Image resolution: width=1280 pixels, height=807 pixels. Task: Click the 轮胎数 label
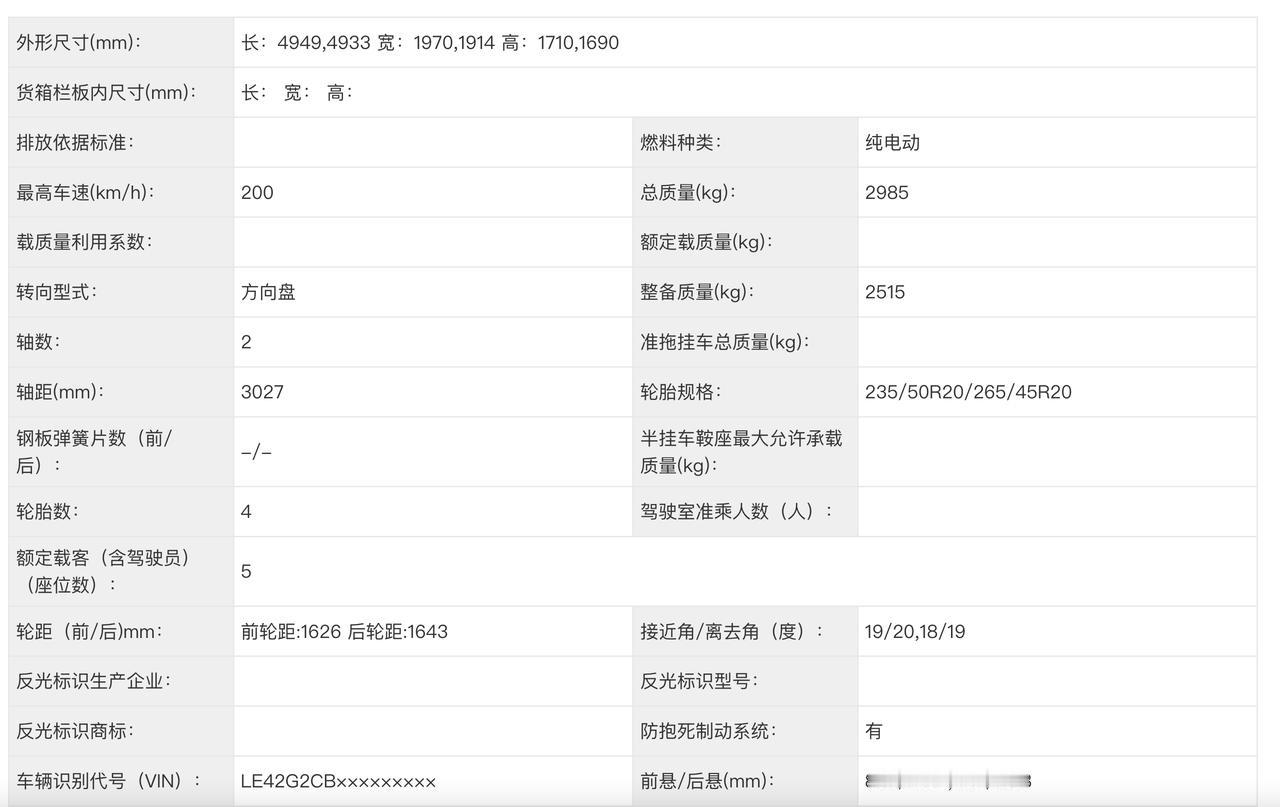click(47, 512)
